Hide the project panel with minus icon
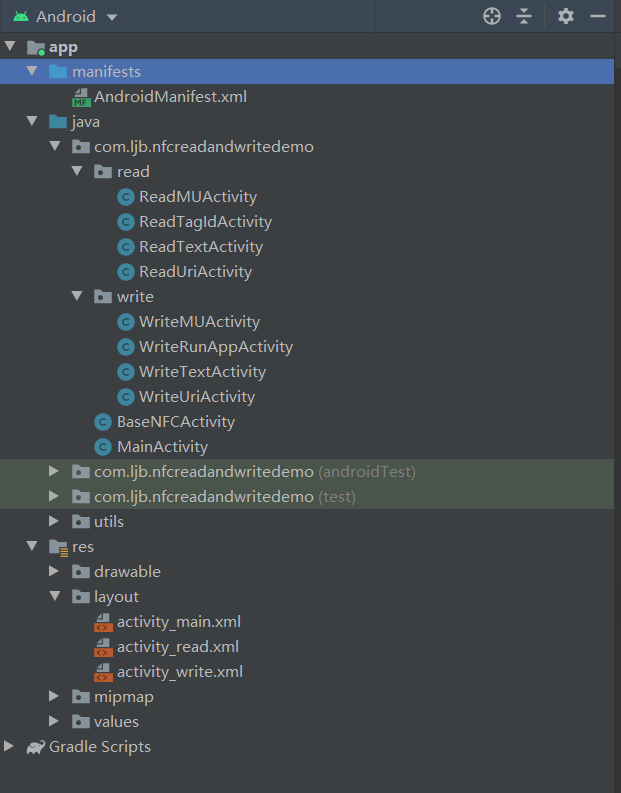 click(598, 16)
